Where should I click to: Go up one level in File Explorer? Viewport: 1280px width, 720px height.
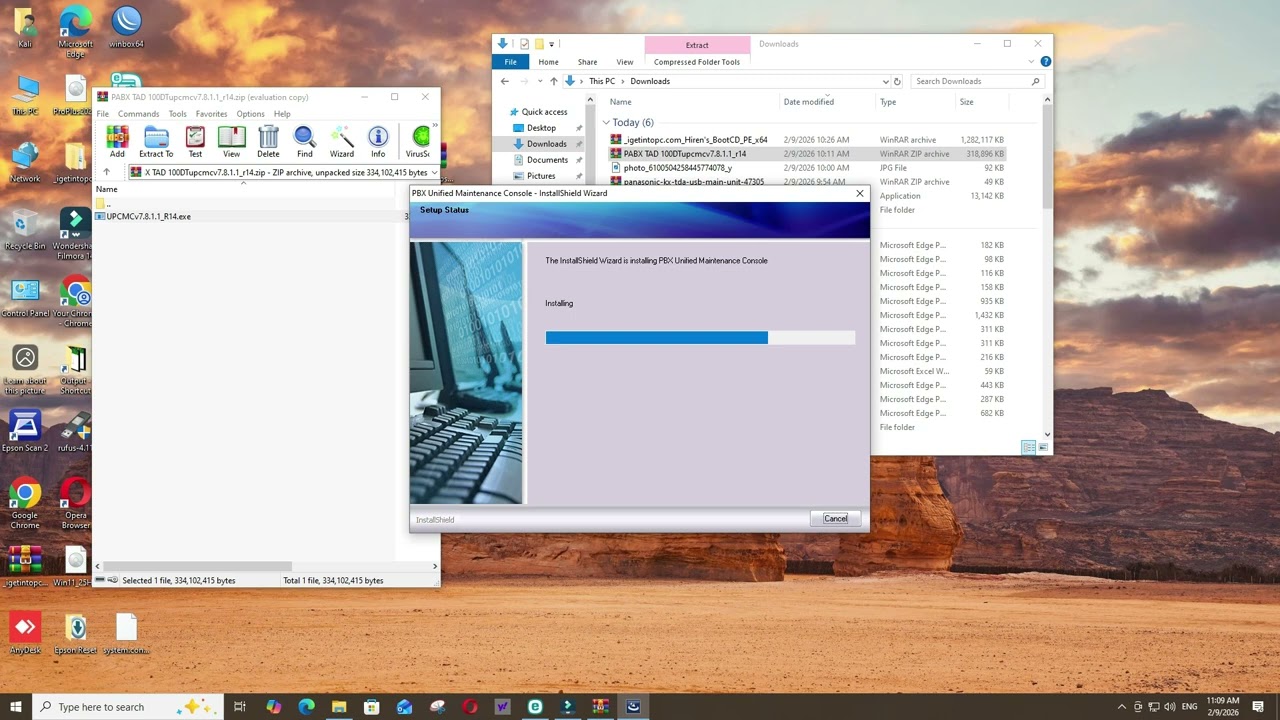(x=553, y=81)
